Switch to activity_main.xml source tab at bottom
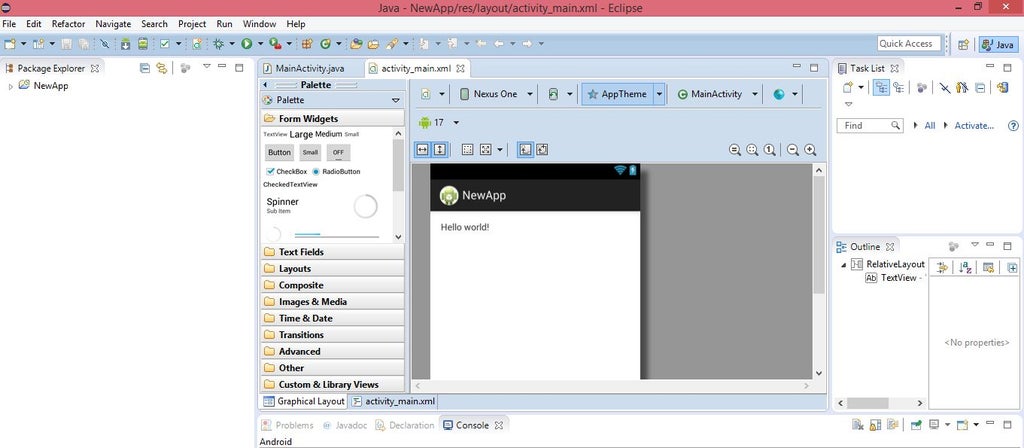1024x448 pixels. click(x=394, y=401)
